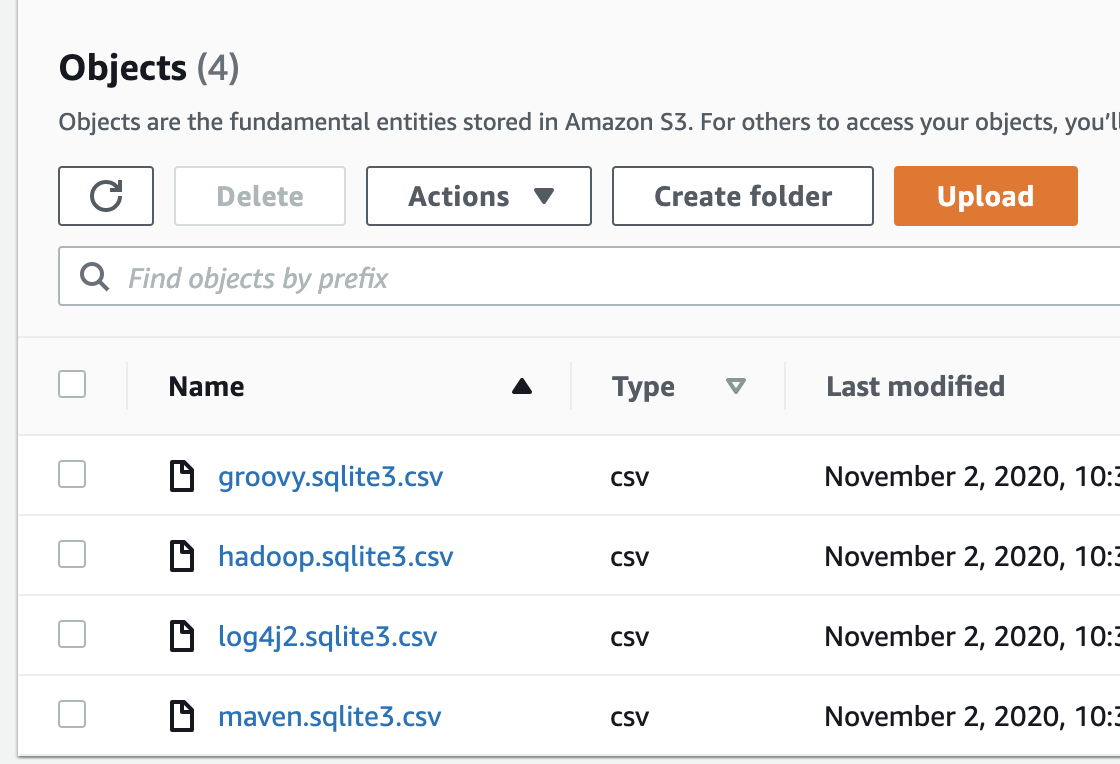The image size is (1120, 764).
Task: Focus the Find objects by prefix field
Action: [x=600, y=277]
